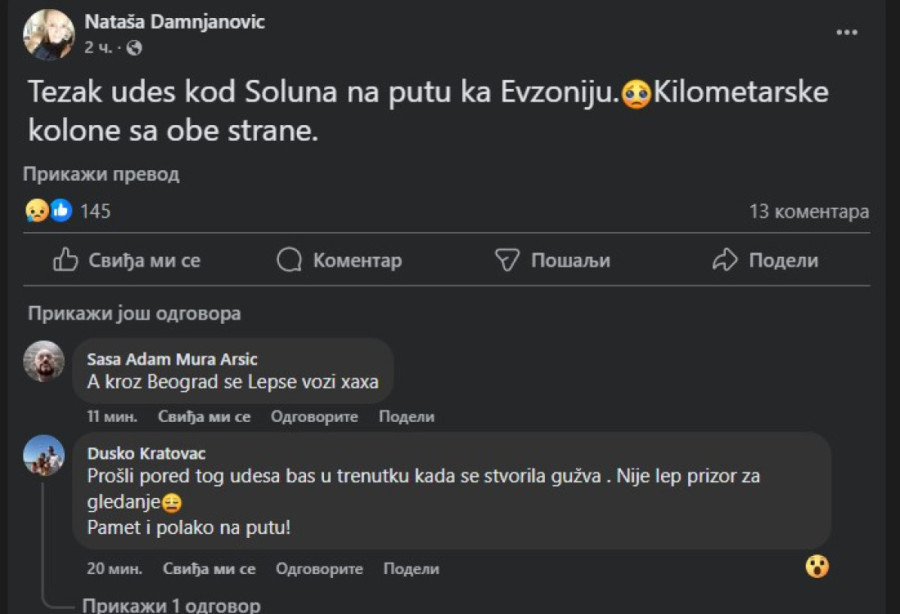Show translation via Прикажи превод
This screenshot has width=900, height=614.
coord(101,174)
